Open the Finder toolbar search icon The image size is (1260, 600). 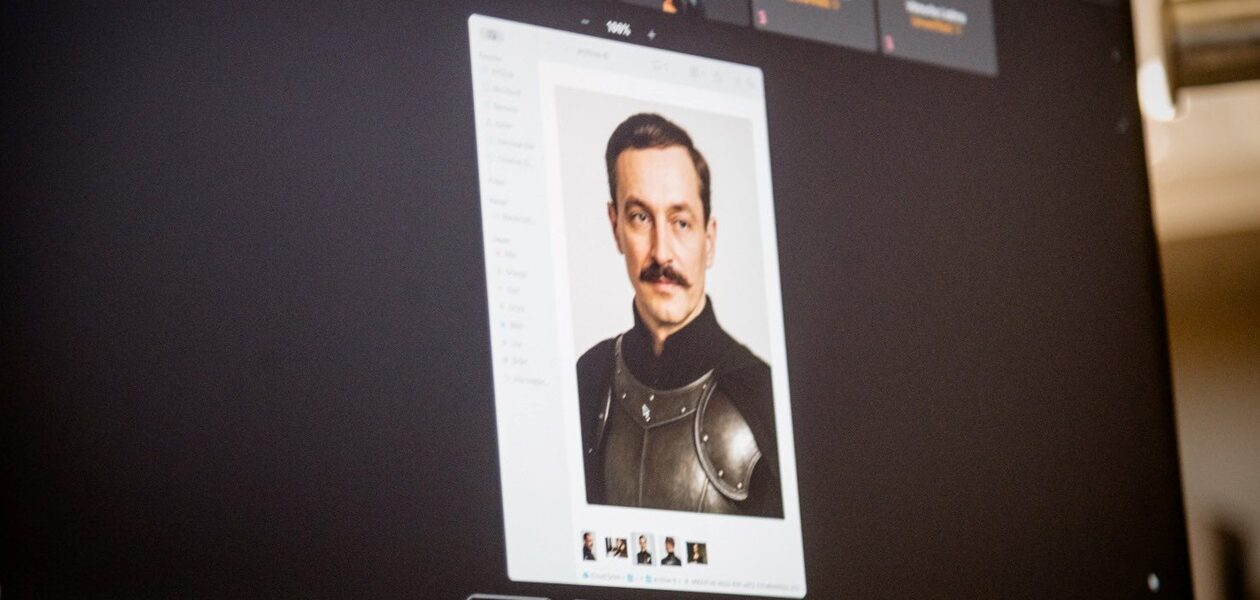751,83
